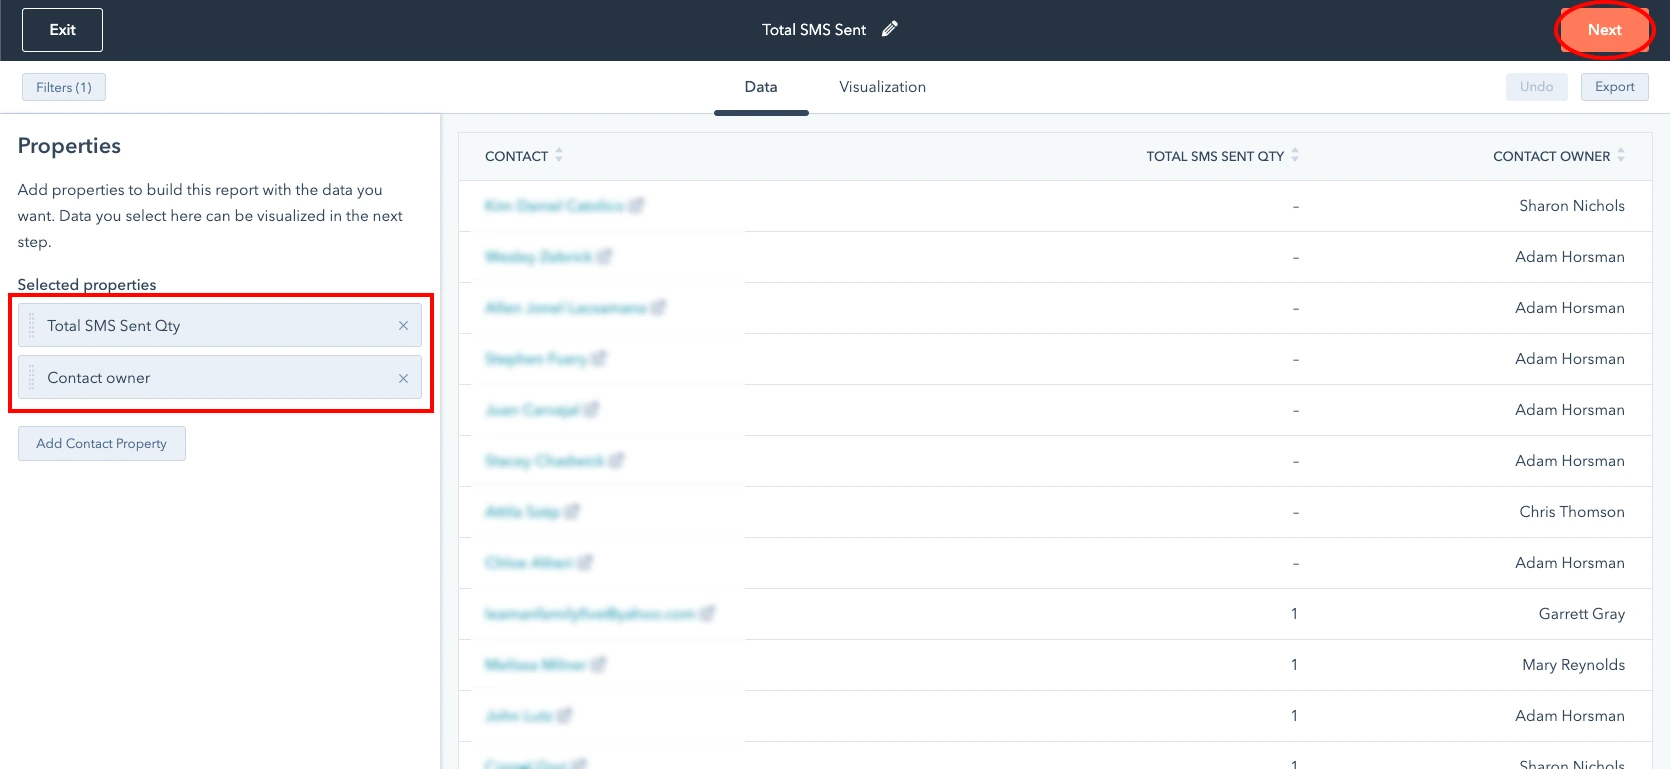Open contact link in Chris Thomson row
1670x769 pixels.
[522, 512]
